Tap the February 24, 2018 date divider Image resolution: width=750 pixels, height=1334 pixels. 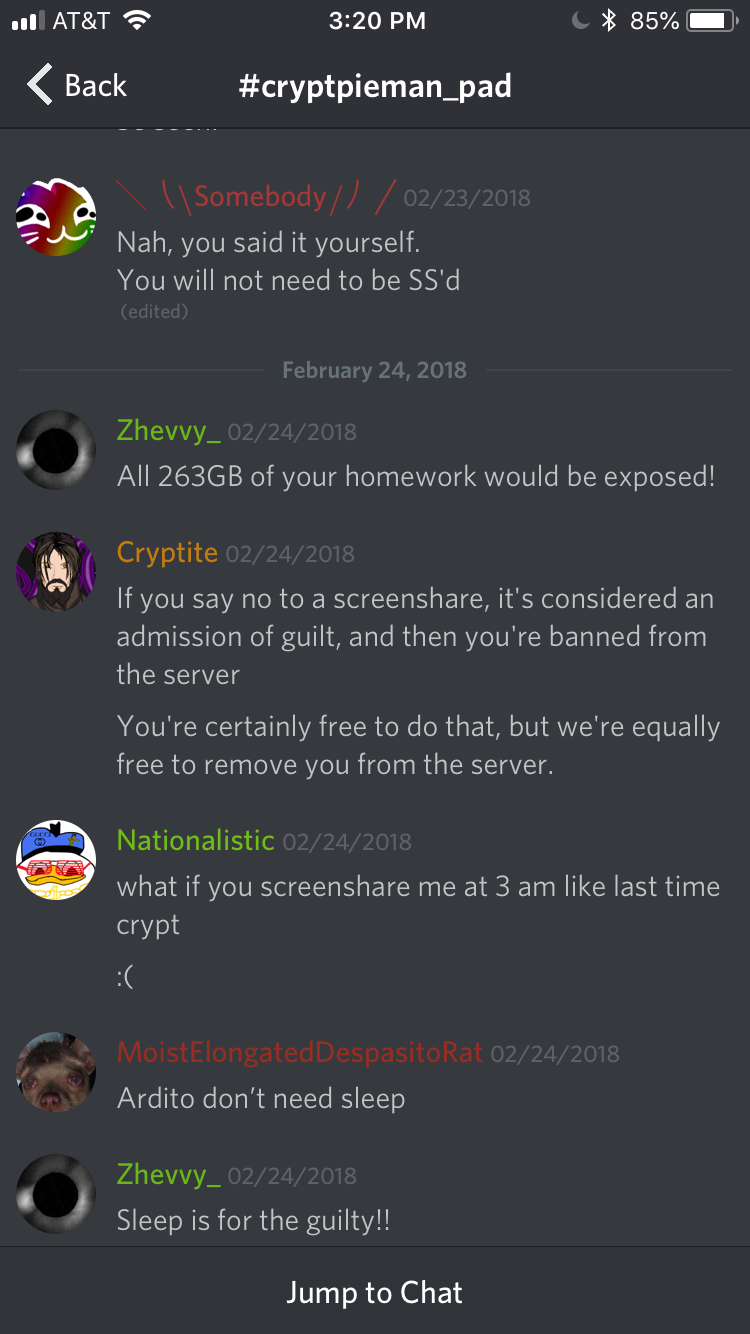pyautogui.click(x=375, y=370)
